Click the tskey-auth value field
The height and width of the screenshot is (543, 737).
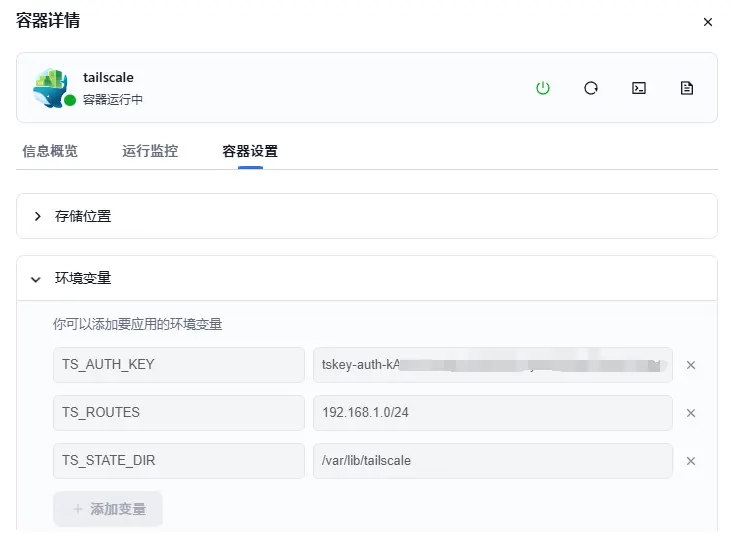click(x=492, y=365)
